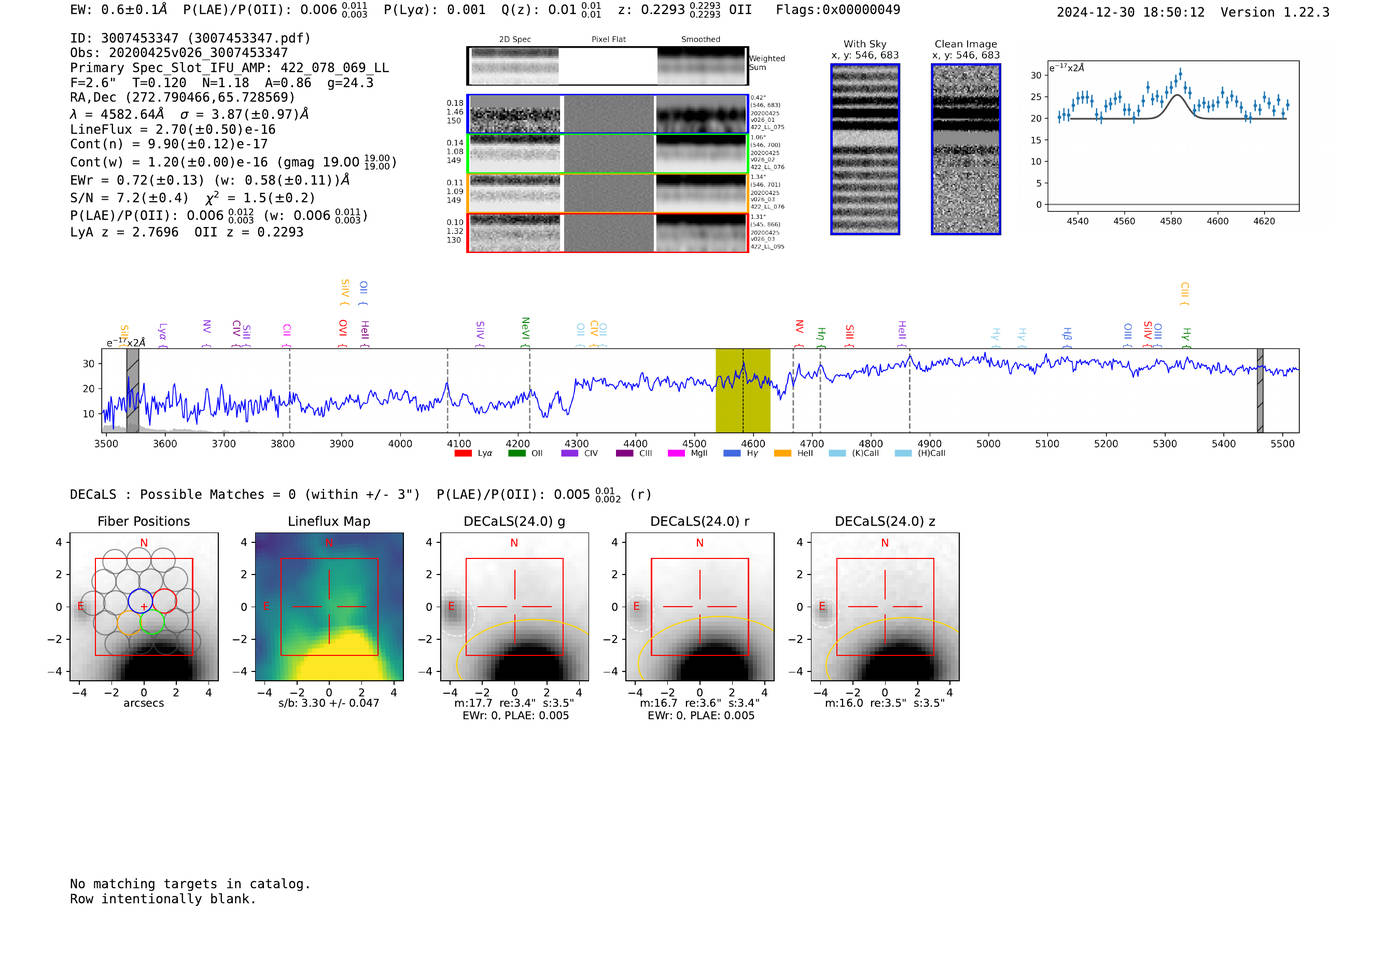The image size is (1400, 953).
Task: Select the Clean Image 2D cutout
Action: (x=966, y=149)
